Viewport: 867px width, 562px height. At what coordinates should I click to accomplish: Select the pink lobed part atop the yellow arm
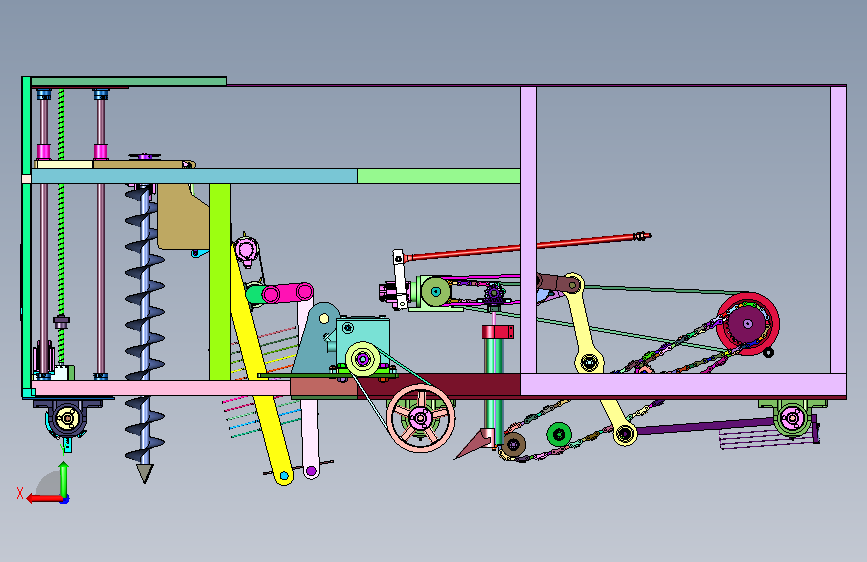point(246,250)
